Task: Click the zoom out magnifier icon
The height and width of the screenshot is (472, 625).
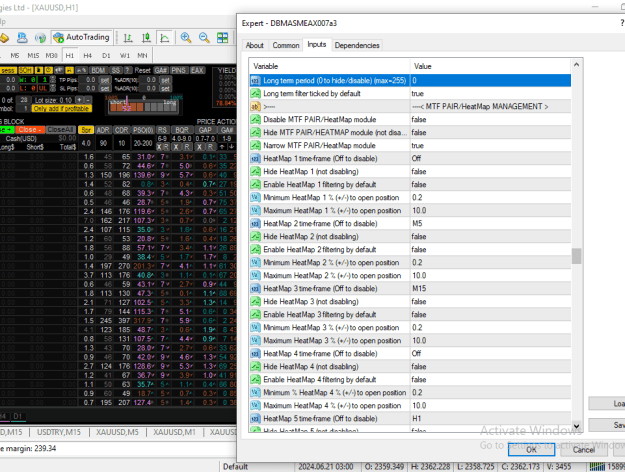Action: point(204,38)
